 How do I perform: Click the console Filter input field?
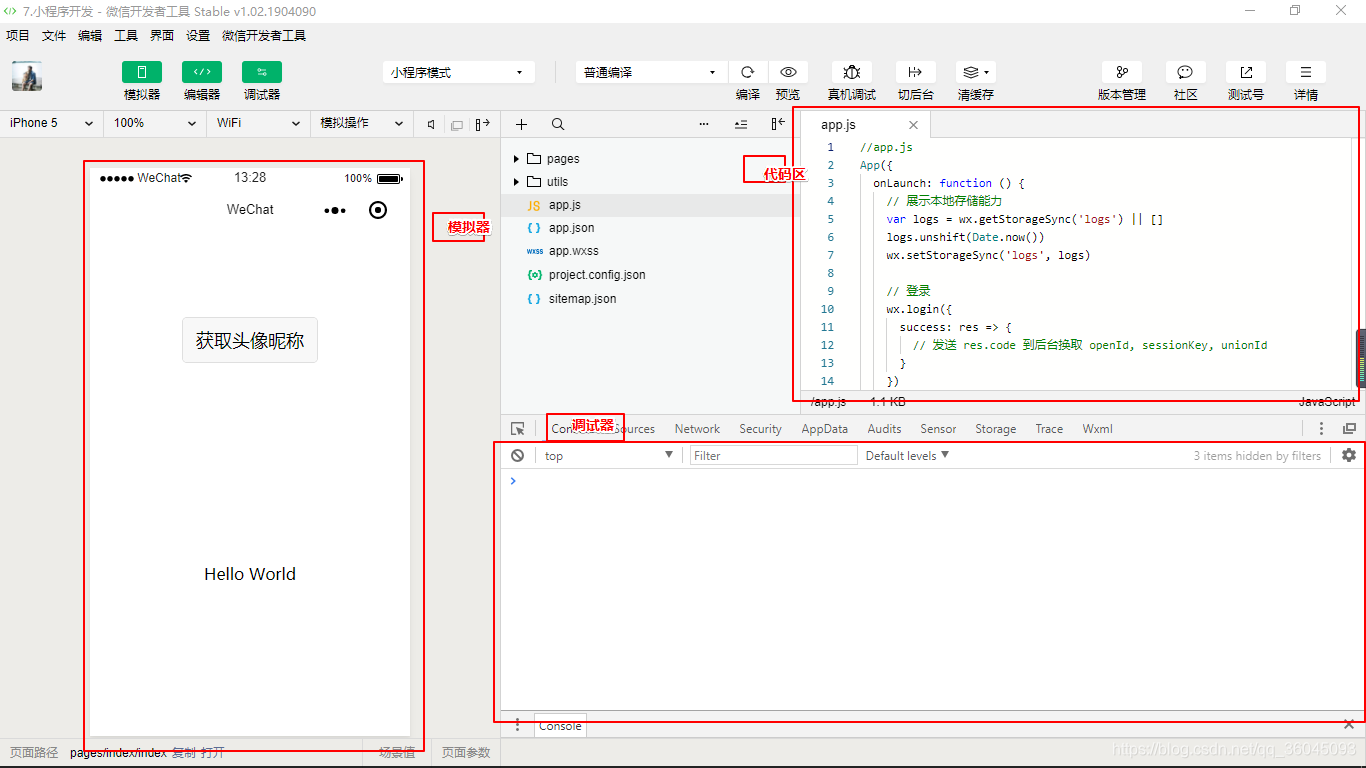click(774, 455)
